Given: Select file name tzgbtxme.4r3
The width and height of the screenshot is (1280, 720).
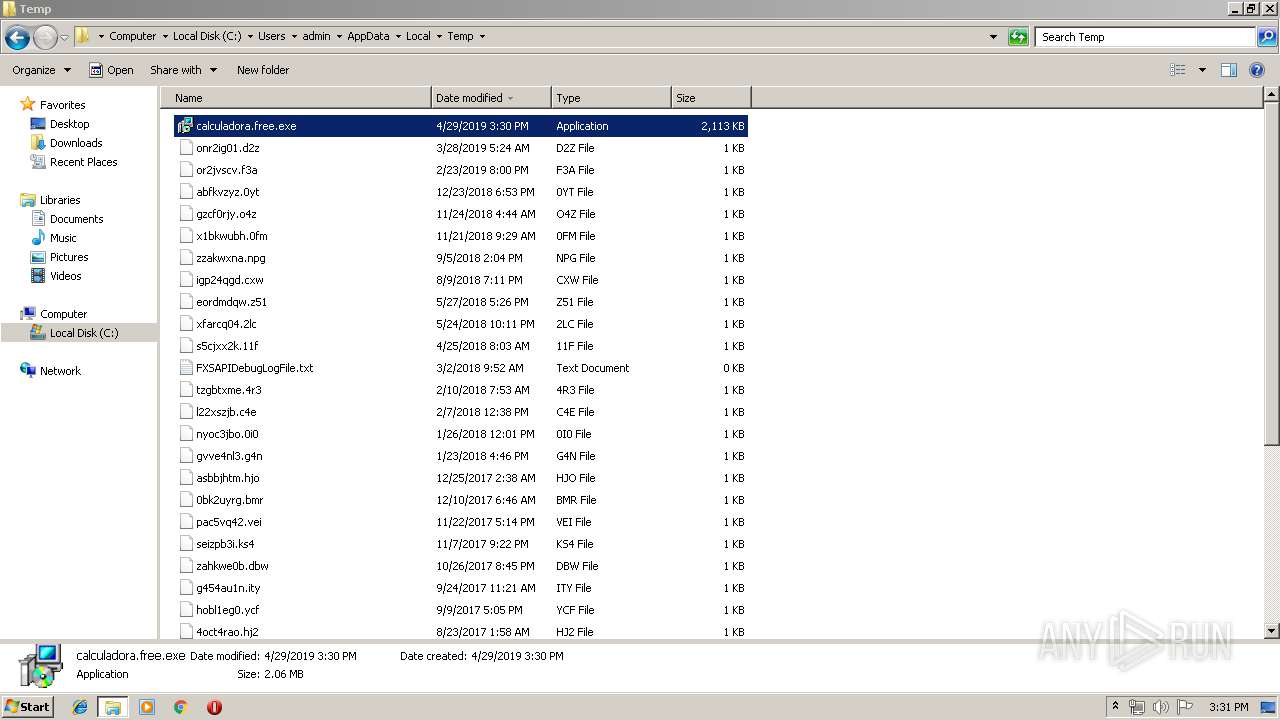Looking at the screenshot, I should (x=229, y=390).
